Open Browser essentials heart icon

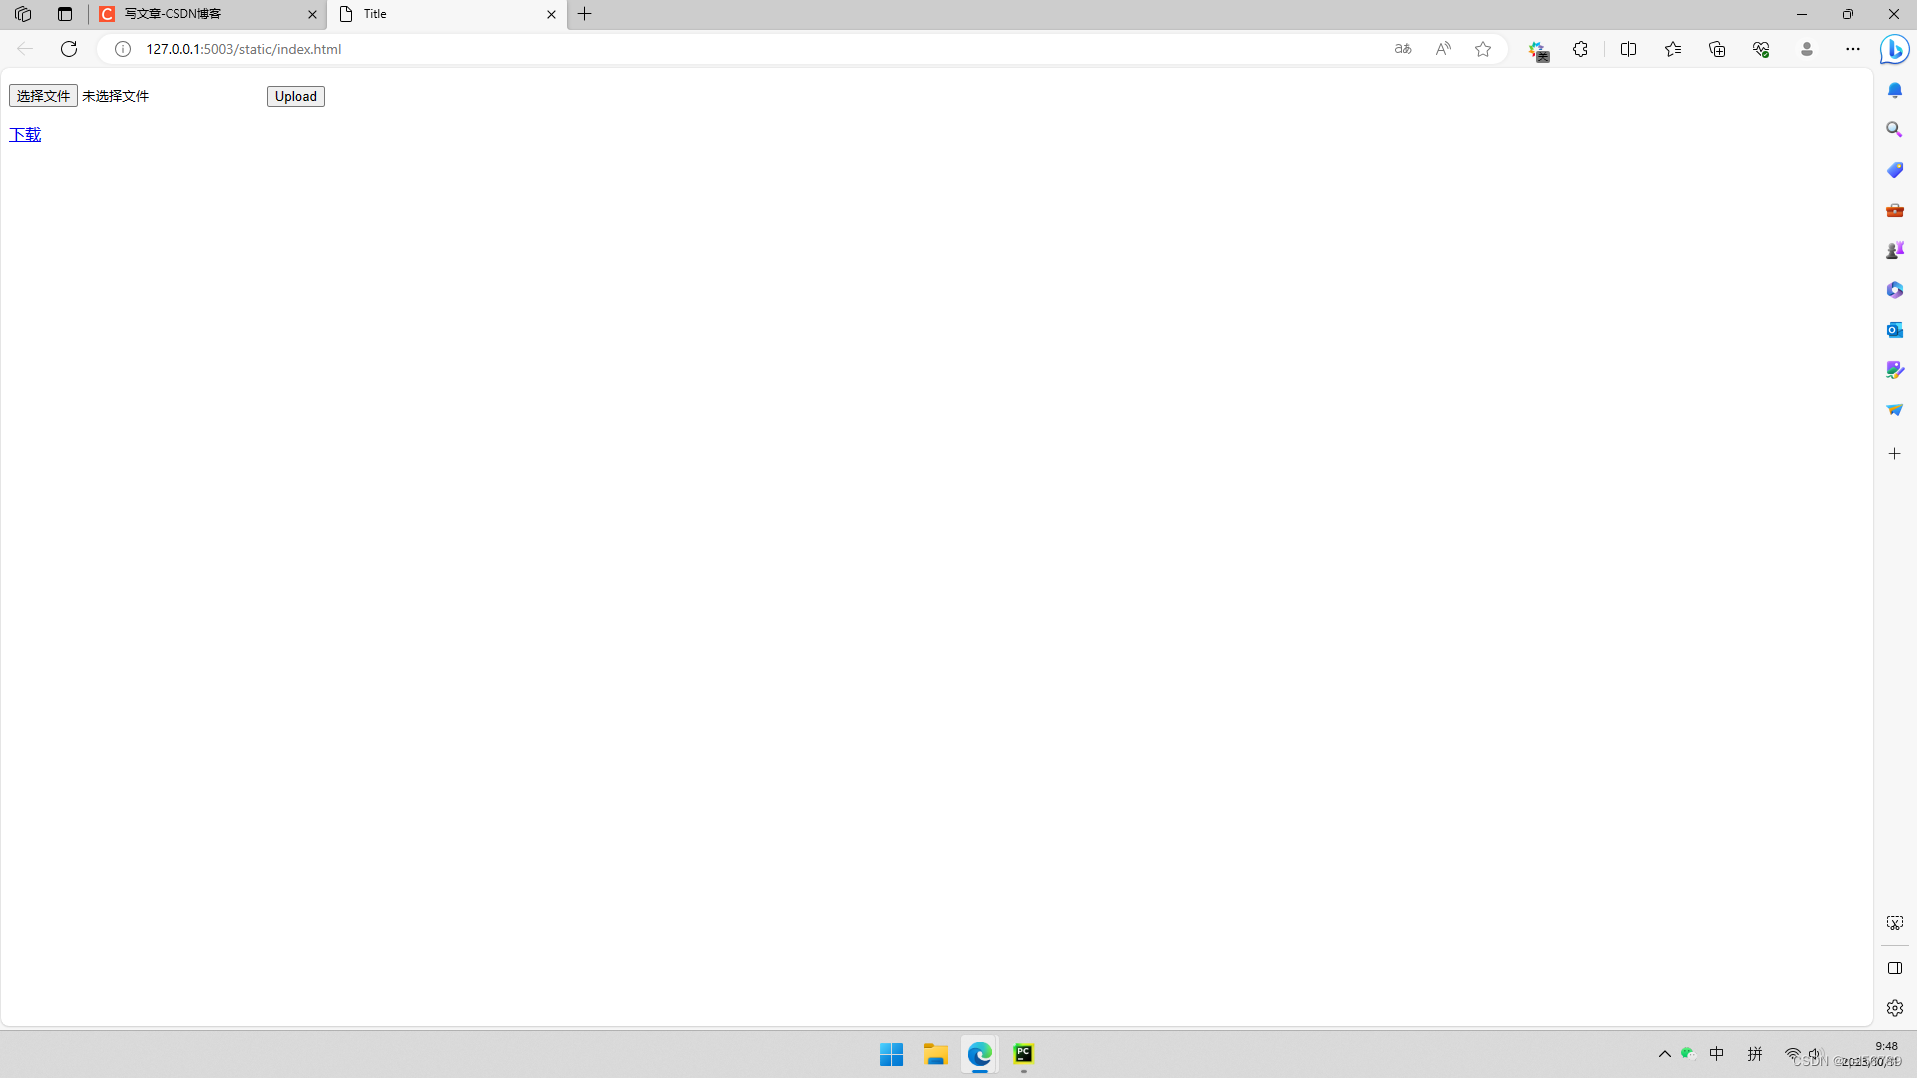click(1761, 49)
